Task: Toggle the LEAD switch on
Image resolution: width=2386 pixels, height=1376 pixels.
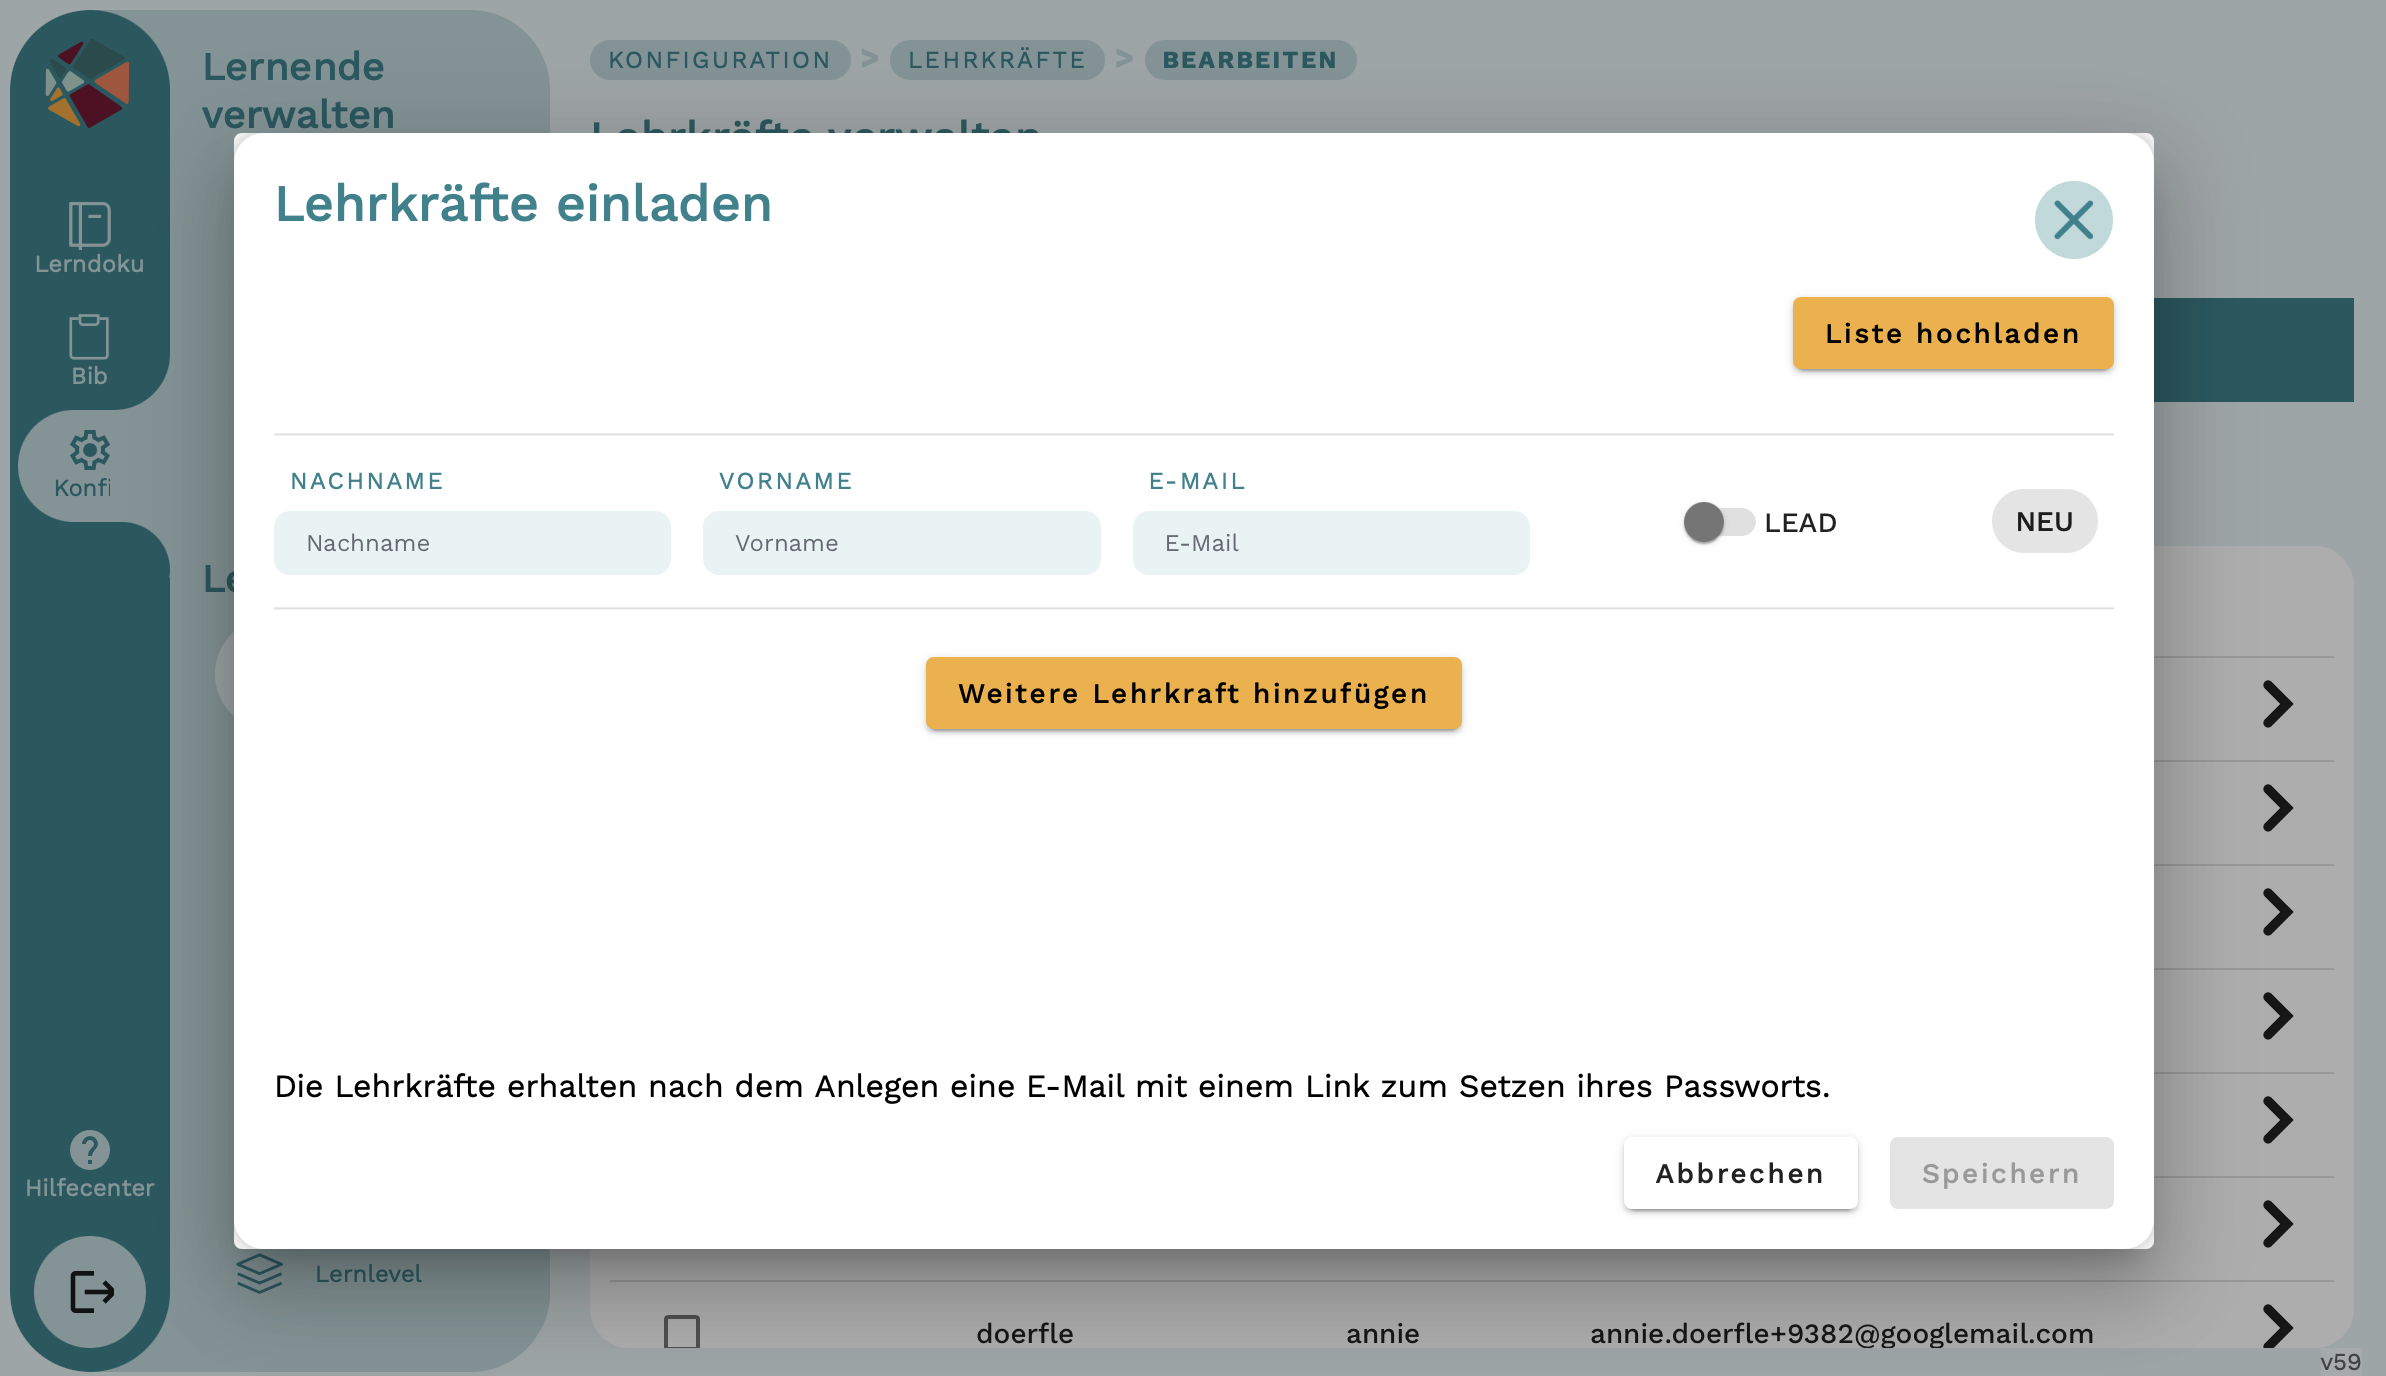Action: coord(1717,522)
